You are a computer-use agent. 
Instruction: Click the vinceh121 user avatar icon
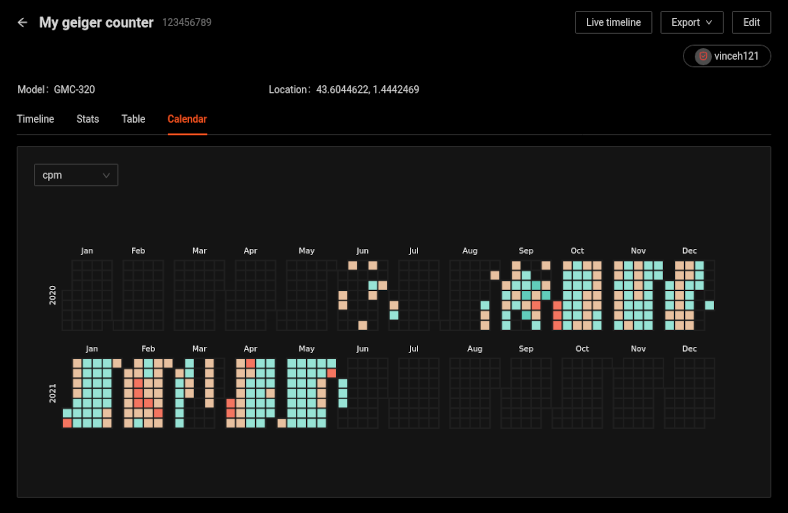pos(703,56)
